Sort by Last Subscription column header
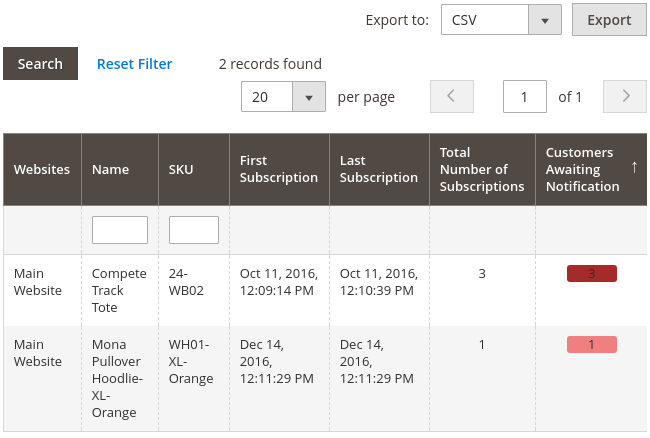 pyautogui.click(x=378, y=170)
